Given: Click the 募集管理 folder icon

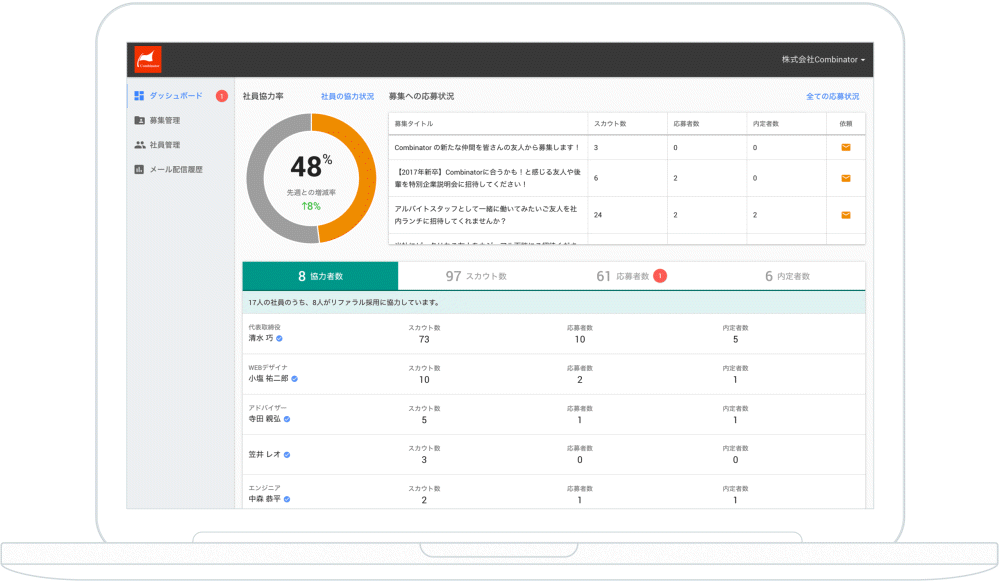Looking at the screenshot, I should (139, 120).
